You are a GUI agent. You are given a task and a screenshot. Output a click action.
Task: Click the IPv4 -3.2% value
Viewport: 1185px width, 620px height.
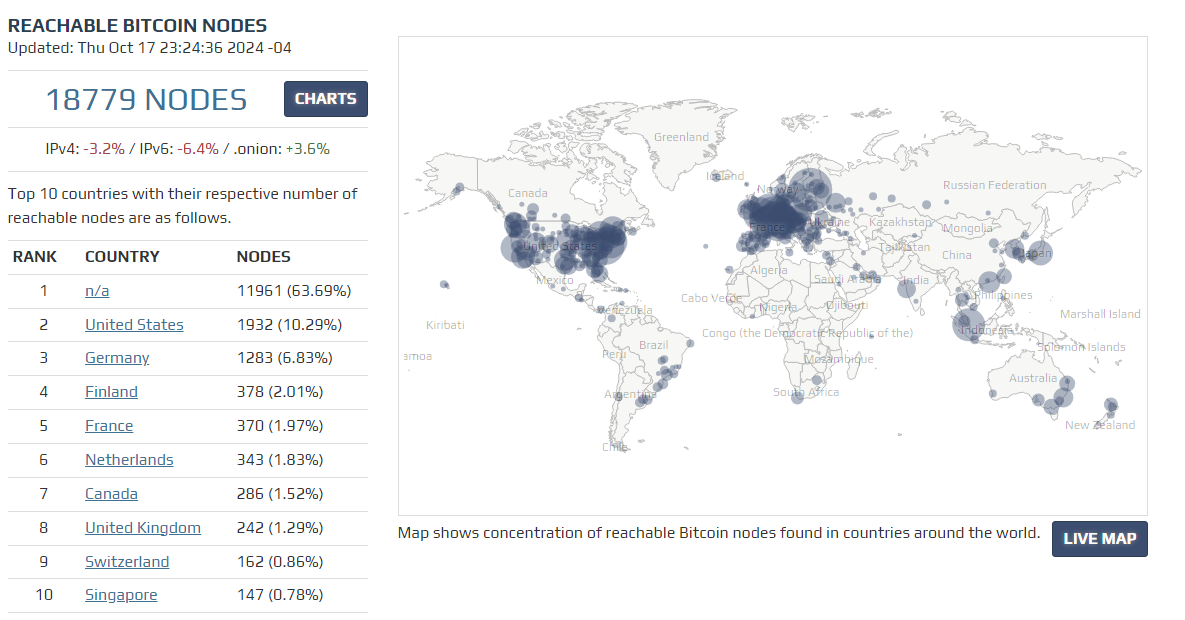tap(104, 150)
